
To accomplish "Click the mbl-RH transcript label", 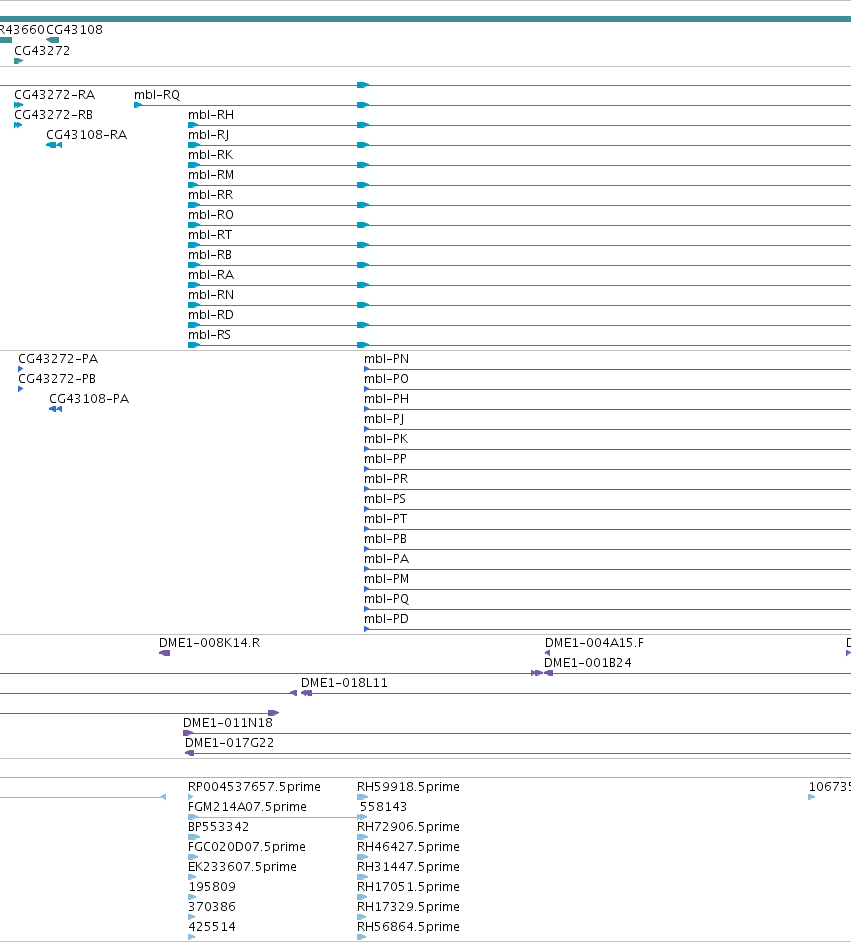I will click(x=211, y=114).
